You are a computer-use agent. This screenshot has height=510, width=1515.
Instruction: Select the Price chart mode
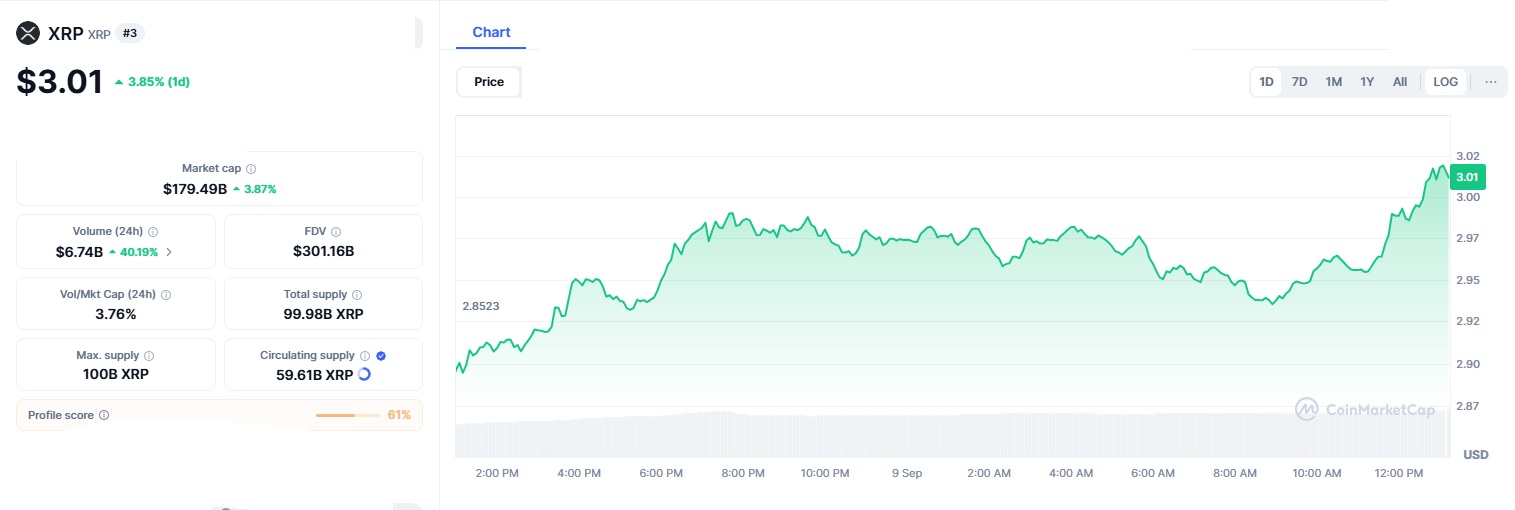pos(489,82)
